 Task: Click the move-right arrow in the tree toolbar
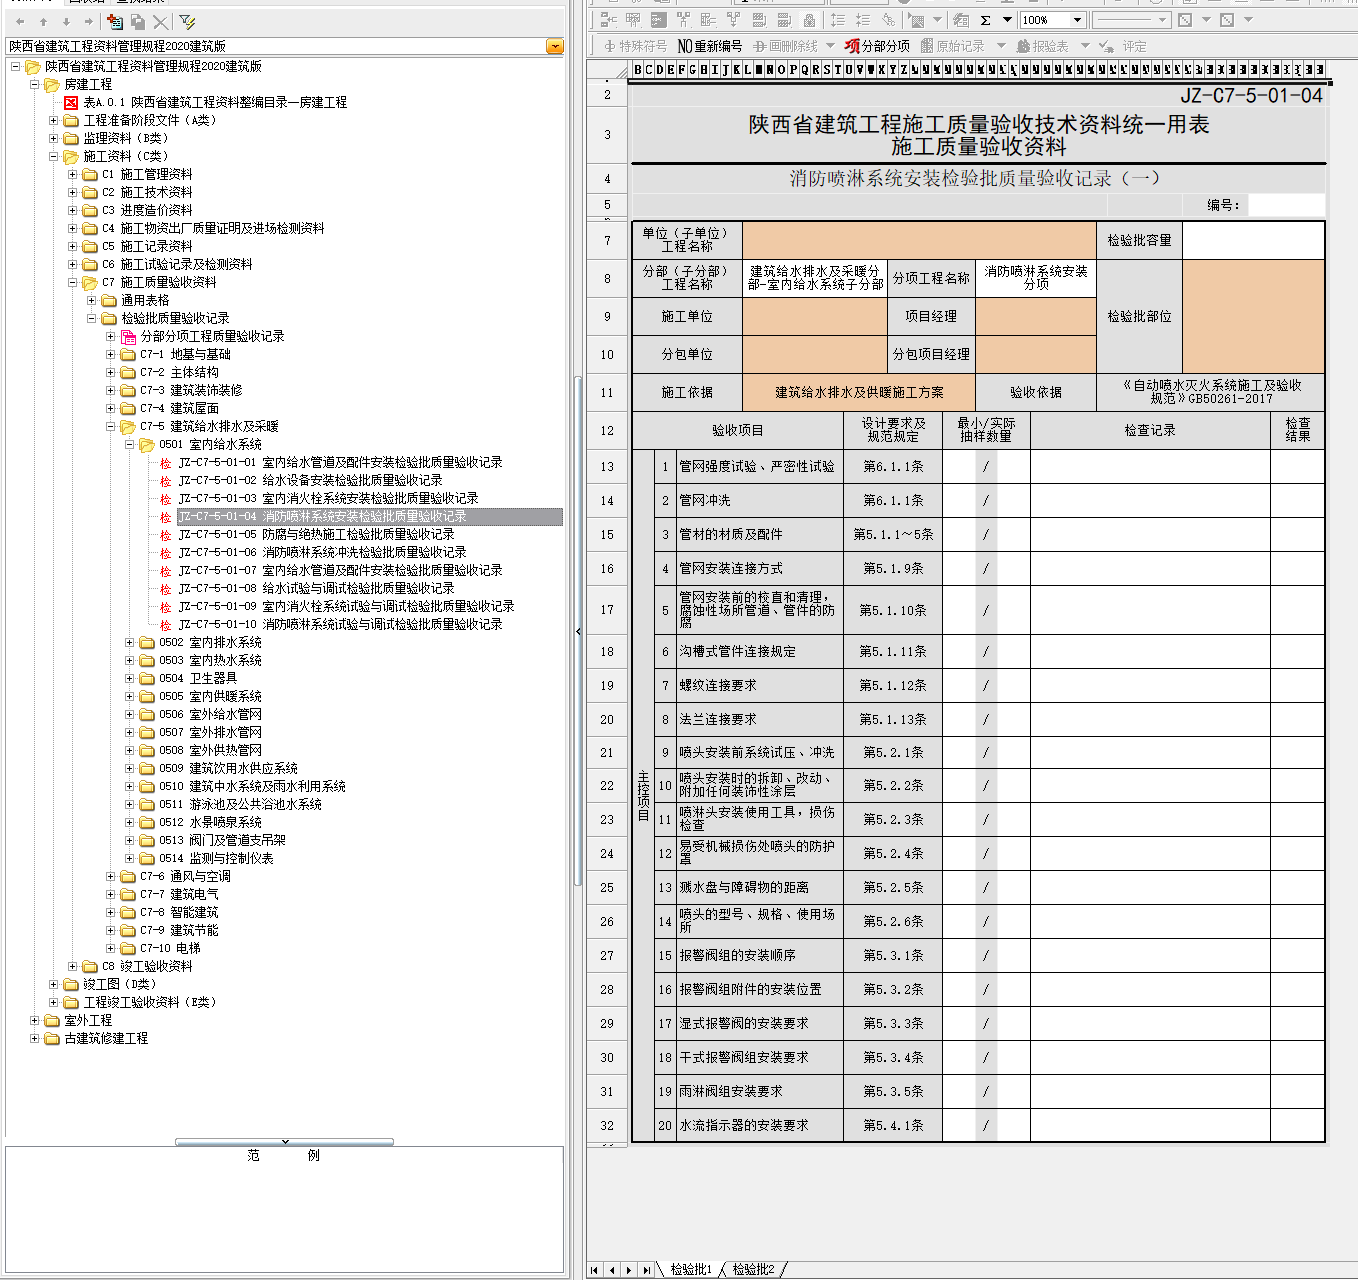coord(89,21)
